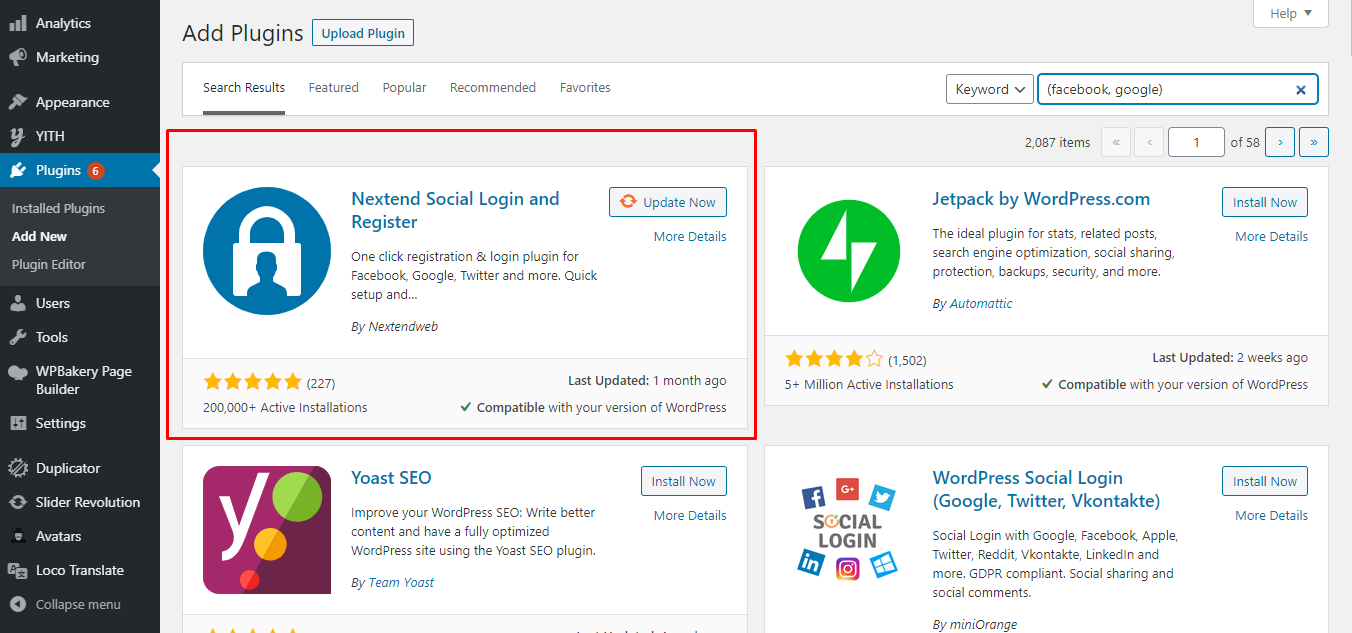1352x633 pixels.
Task: Click the five-star rating of Nextend Social Login
Action: pyautogui.click(x=252, y=381)
